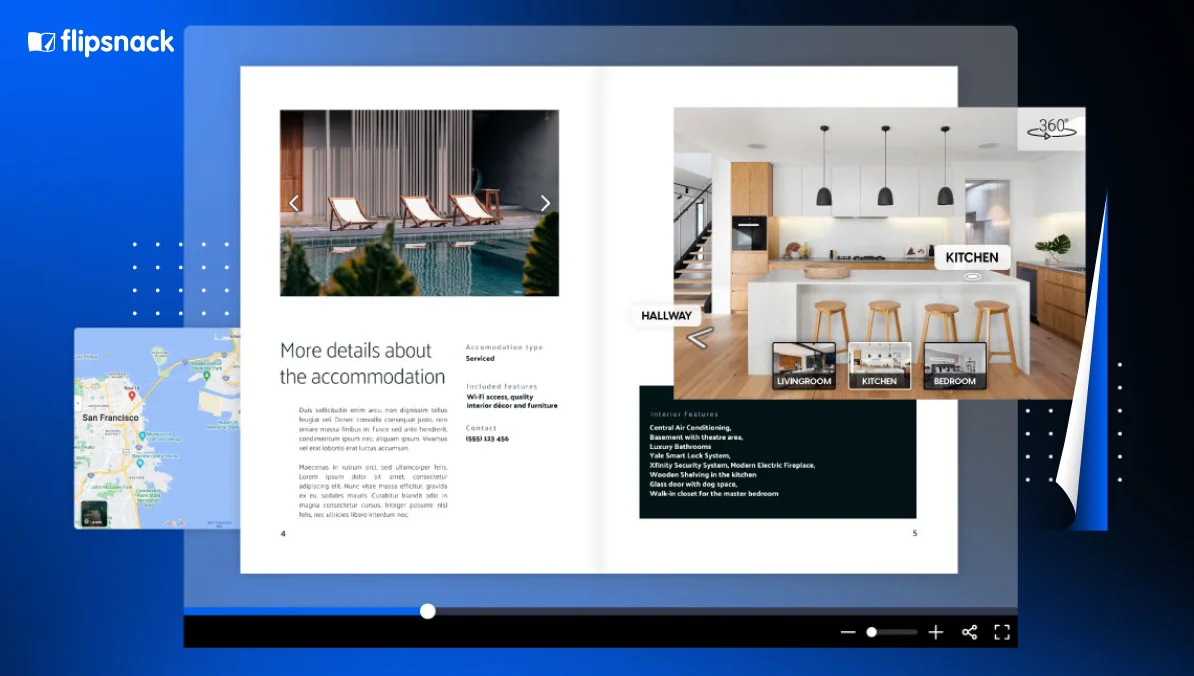Click the (555) 123 456 contact number
Image resolution: width=1194 pixels, height=676 pixels.
[487, 437]
